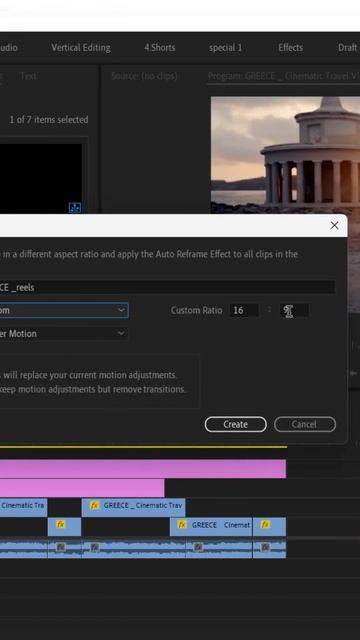Select the 'Cinematic Tra' video clip

24,507
